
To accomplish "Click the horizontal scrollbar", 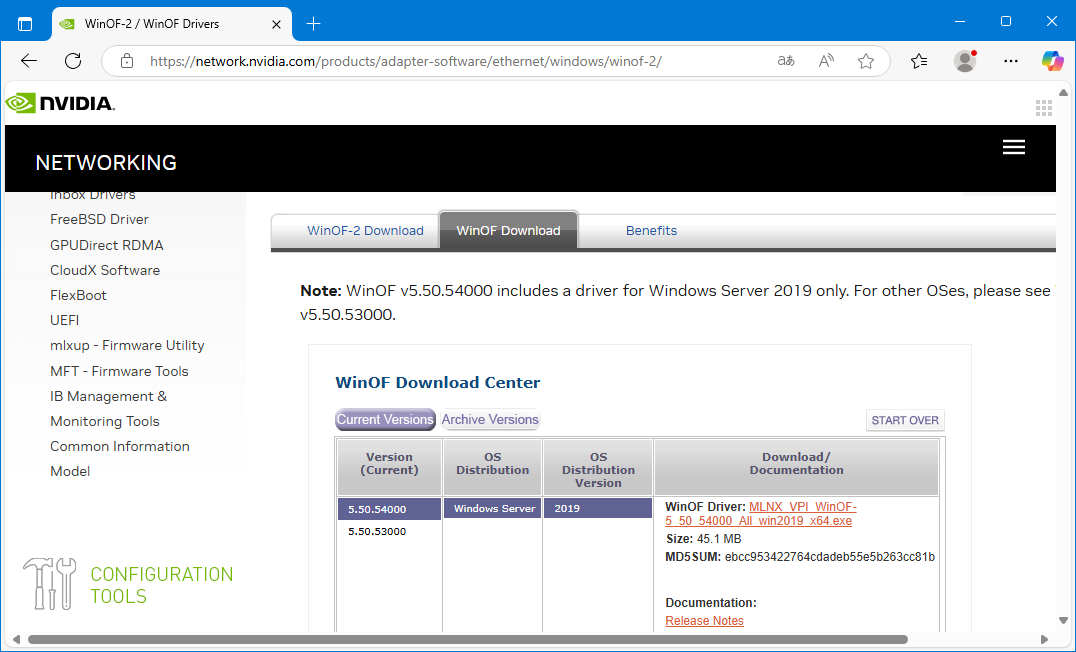I will 467,639.
